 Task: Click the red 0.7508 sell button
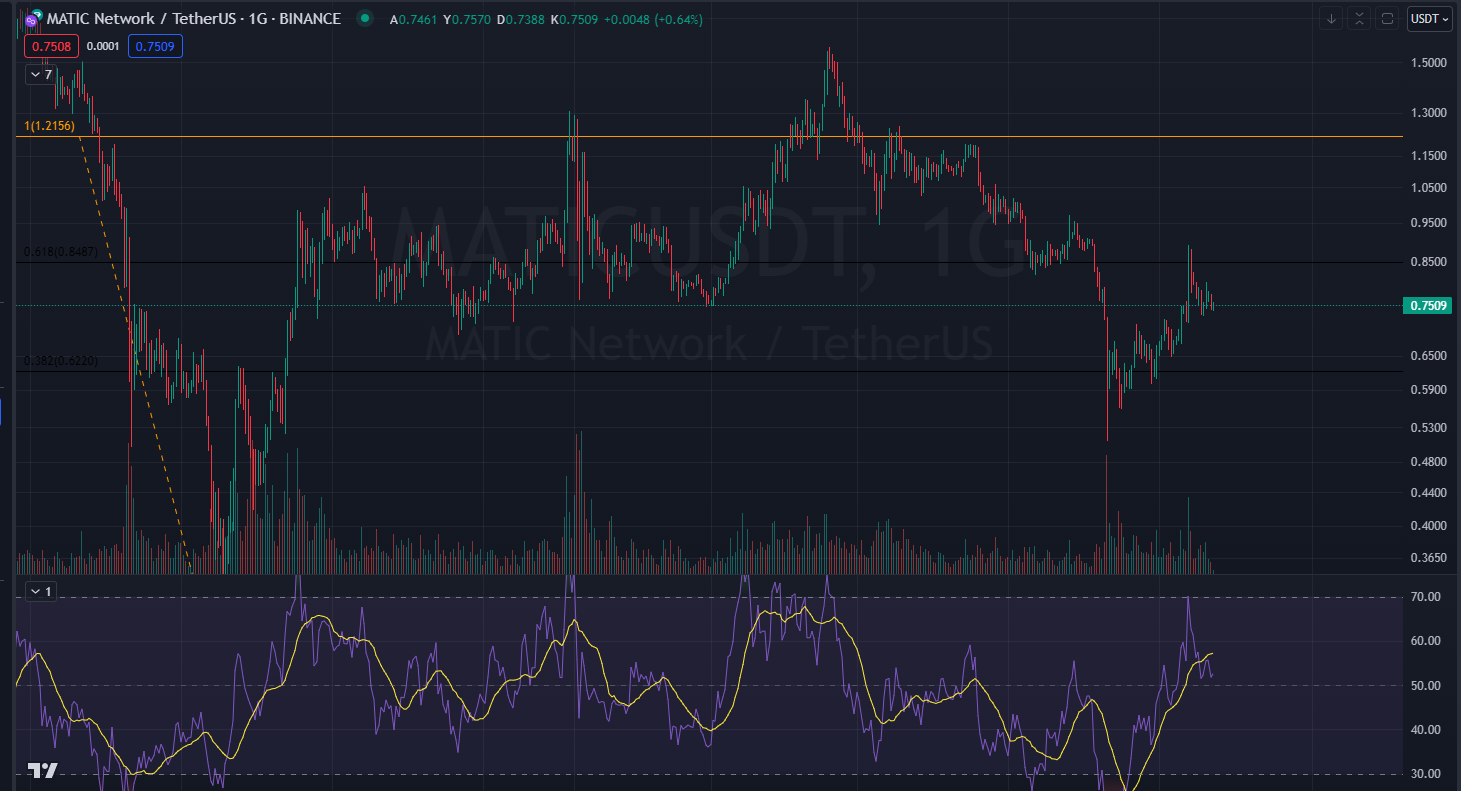(51, 46)
